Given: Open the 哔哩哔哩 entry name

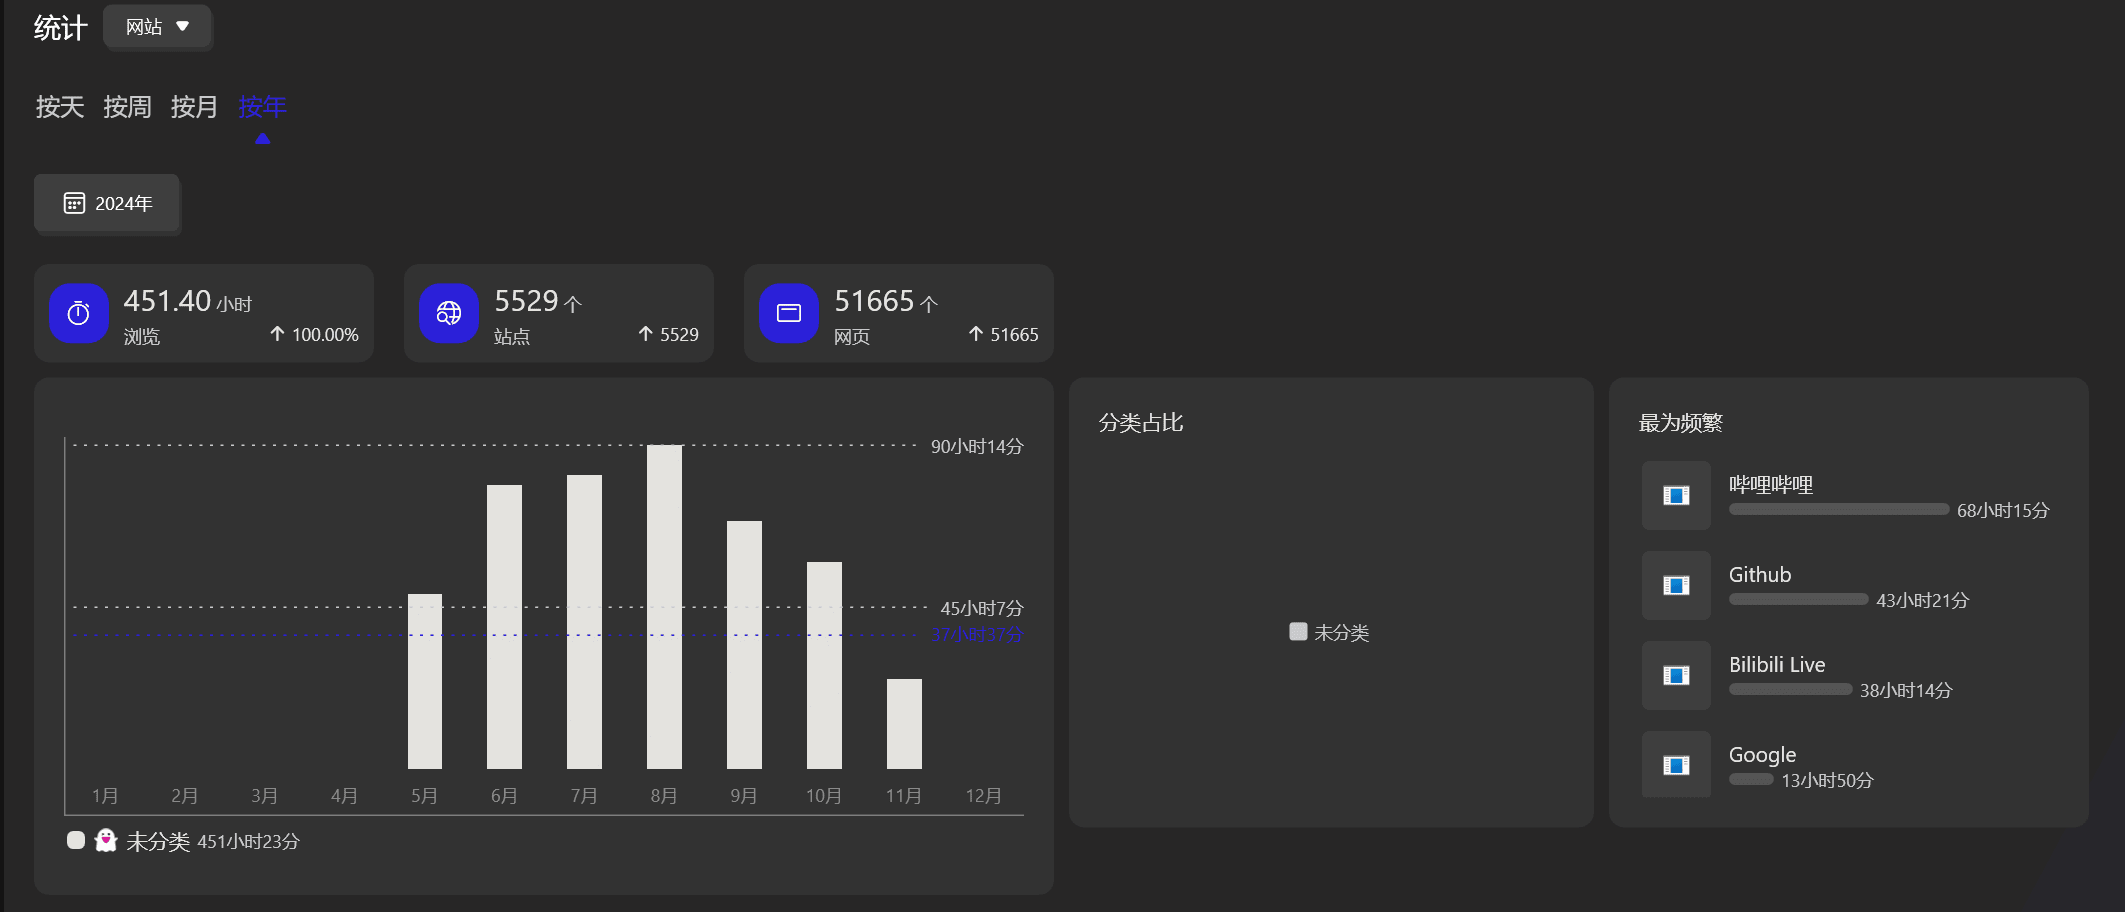Looking at the screenshot, I should (1771, 485).
